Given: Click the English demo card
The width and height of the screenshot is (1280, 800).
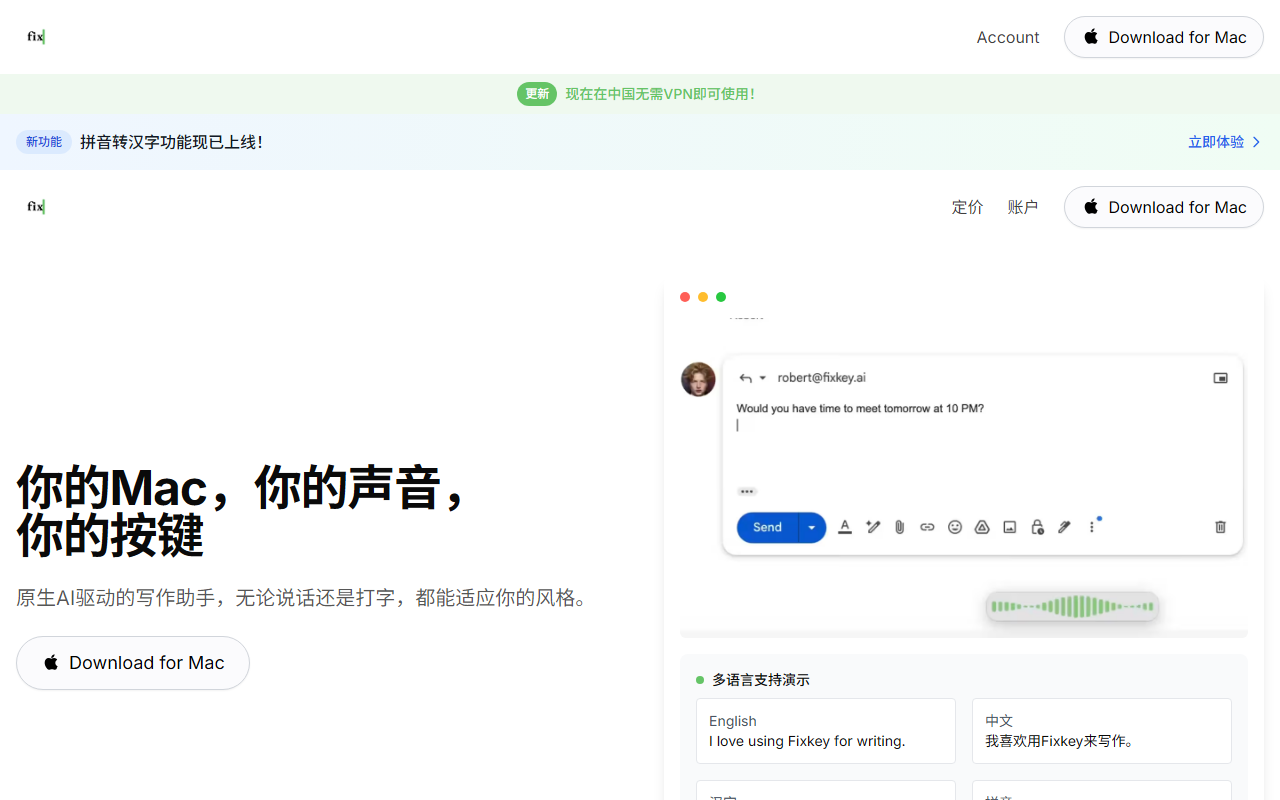Looking at the screenshot, I should (826, 731).
